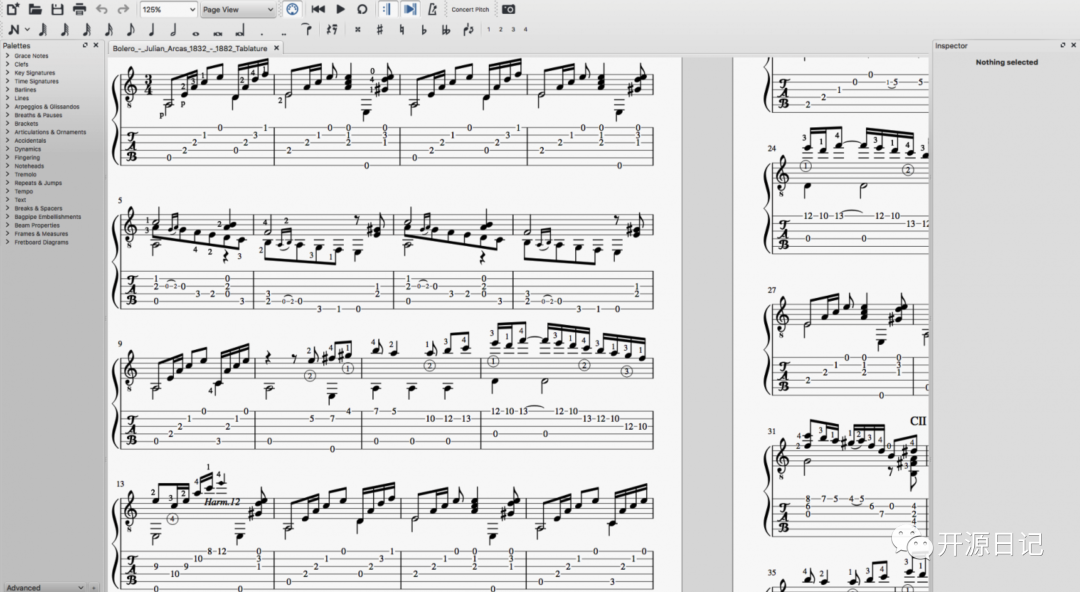The image size is (1080, 592).
Task: Switch to voice 3
Action: (x=513, y=30)
